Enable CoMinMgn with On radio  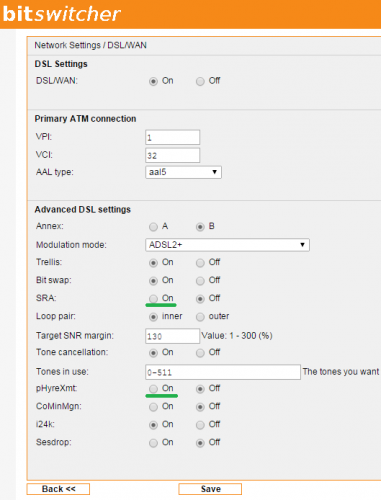[153, 407]
